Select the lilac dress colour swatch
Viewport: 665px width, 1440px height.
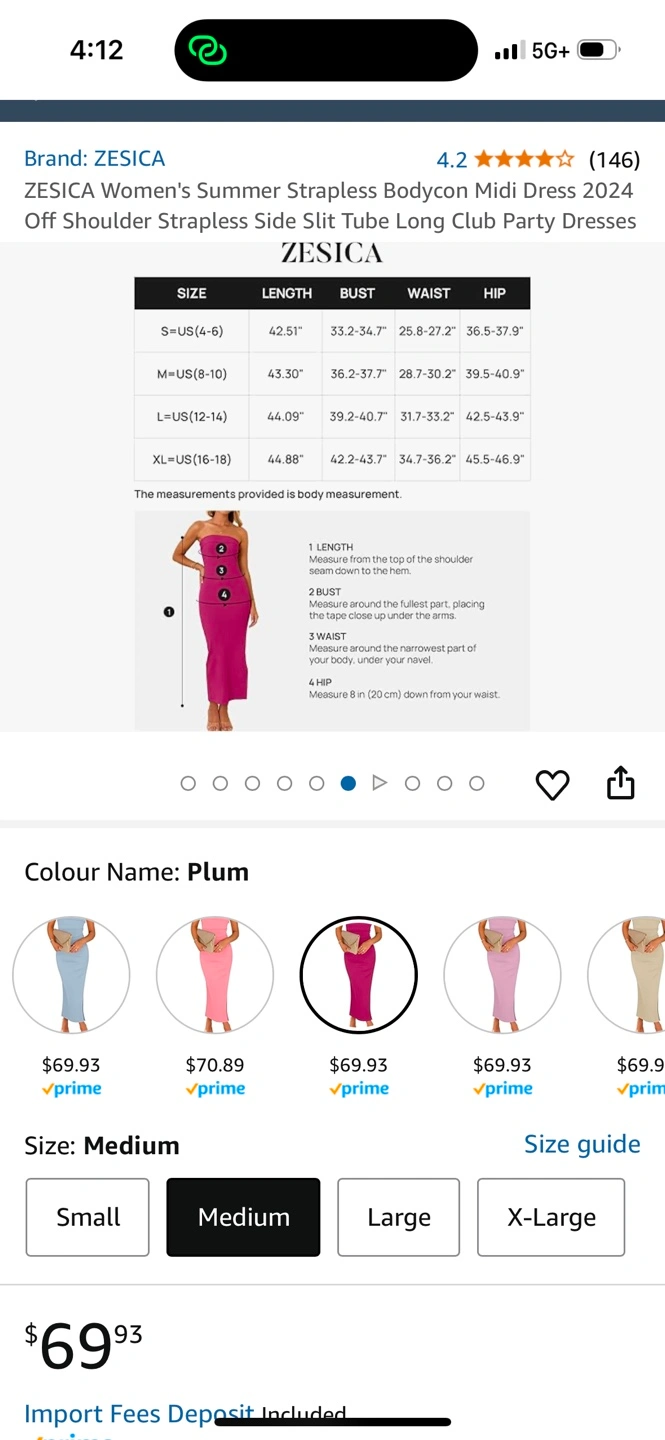click(502, 975)
